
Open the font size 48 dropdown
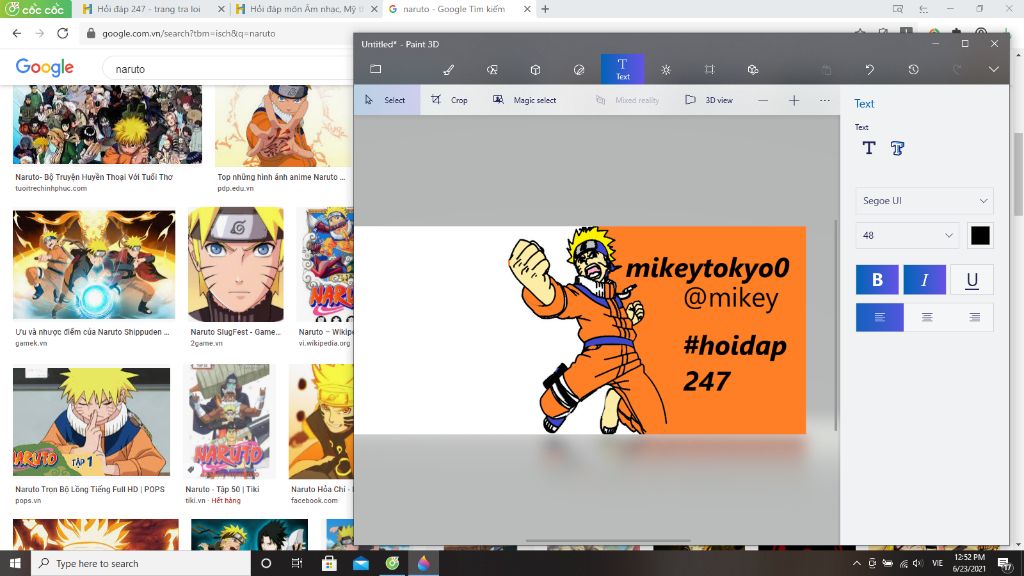[906, 235]
